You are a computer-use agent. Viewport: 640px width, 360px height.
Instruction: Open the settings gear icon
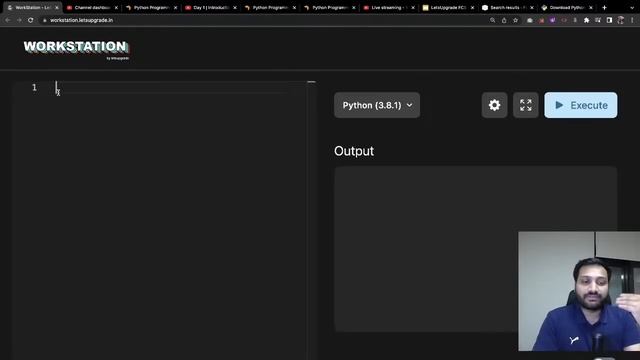pyautogui.click(x=494, y=105)
